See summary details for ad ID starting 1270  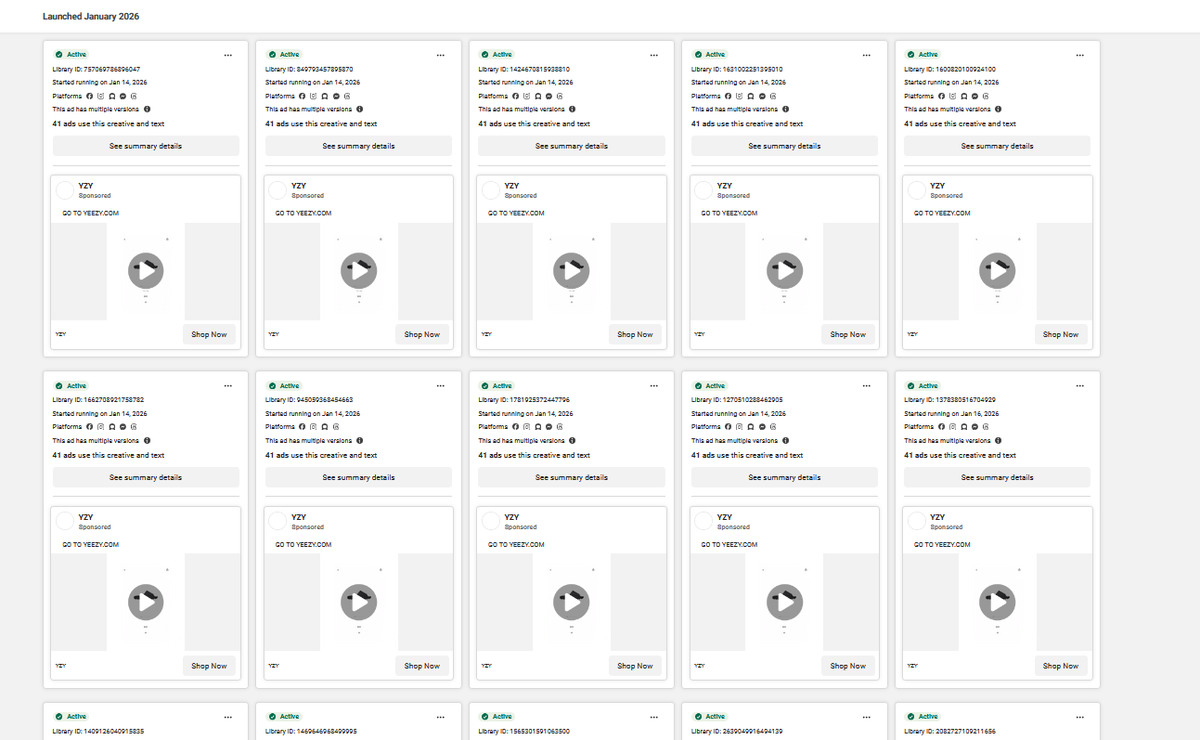pos(785,477)
